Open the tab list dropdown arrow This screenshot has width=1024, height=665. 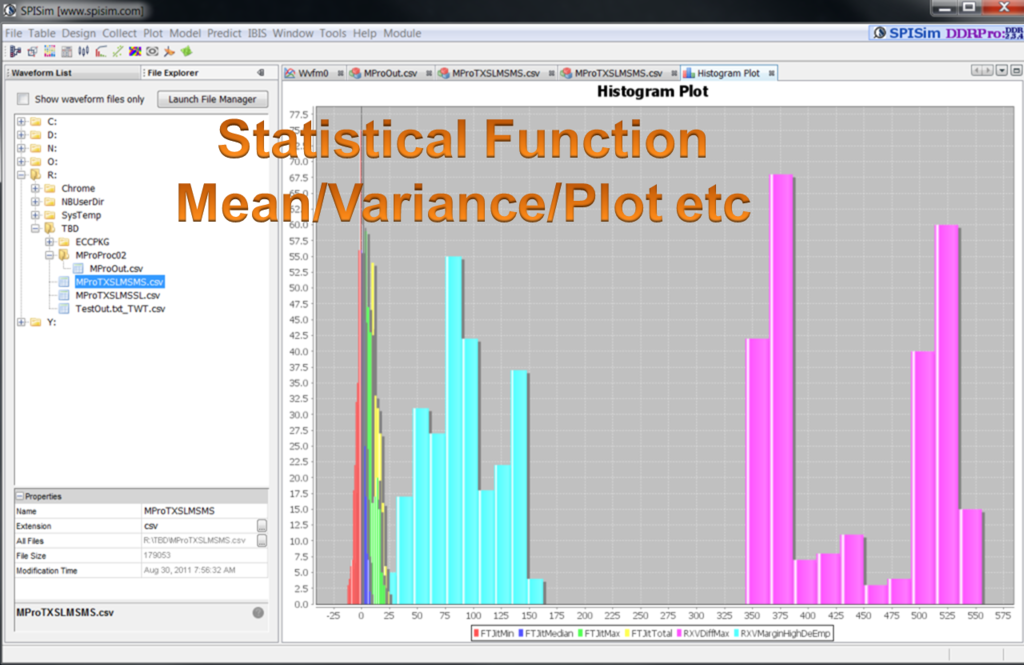(1002, 71)
